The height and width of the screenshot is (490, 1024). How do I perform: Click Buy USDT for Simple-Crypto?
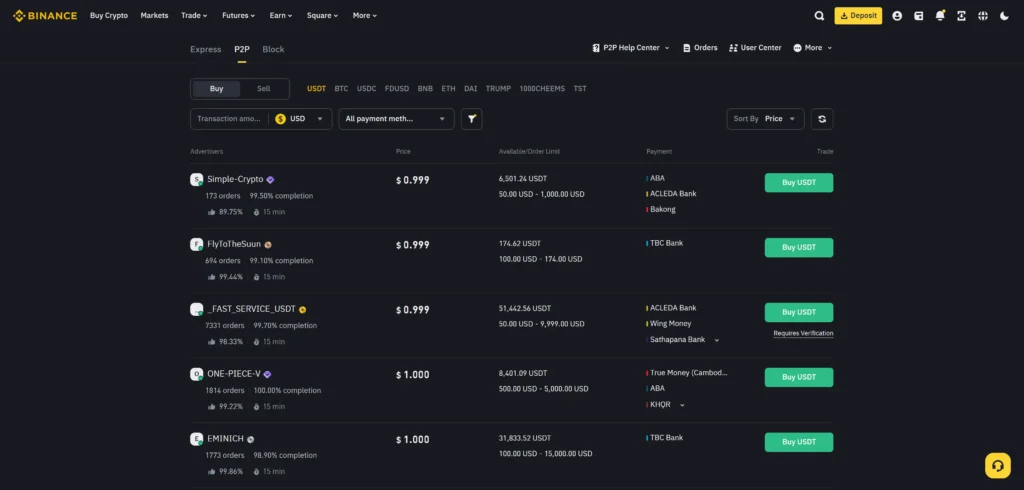799,183
